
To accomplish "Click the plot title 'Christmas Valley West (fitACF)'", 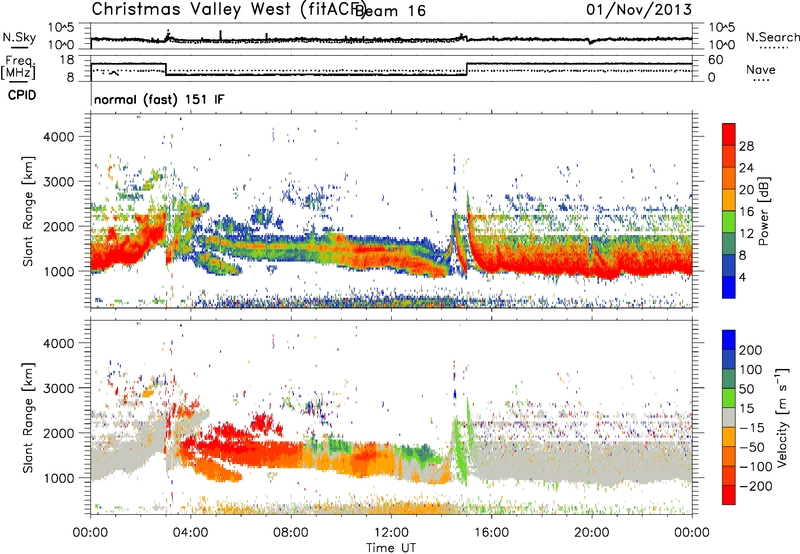I will pyautogui.click(x=228, y=9).
